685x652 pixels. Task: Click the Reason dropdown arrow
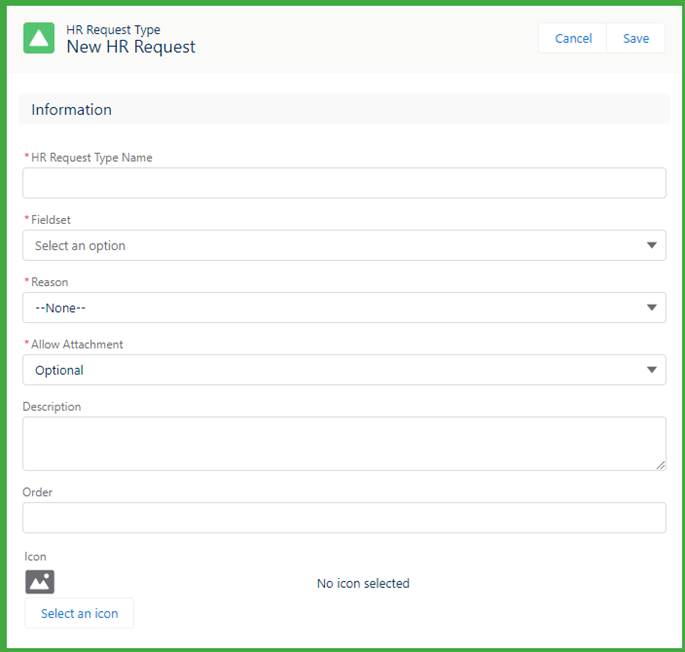(x=651, y=308)
